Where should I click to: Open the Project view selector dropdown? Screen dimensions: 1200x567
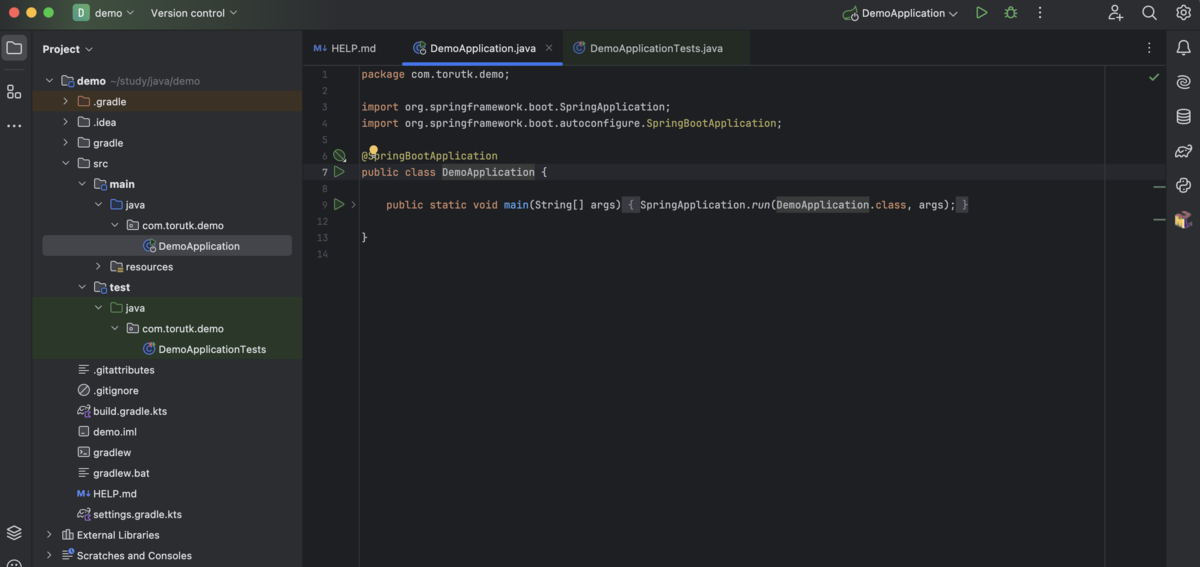point(68,49)
